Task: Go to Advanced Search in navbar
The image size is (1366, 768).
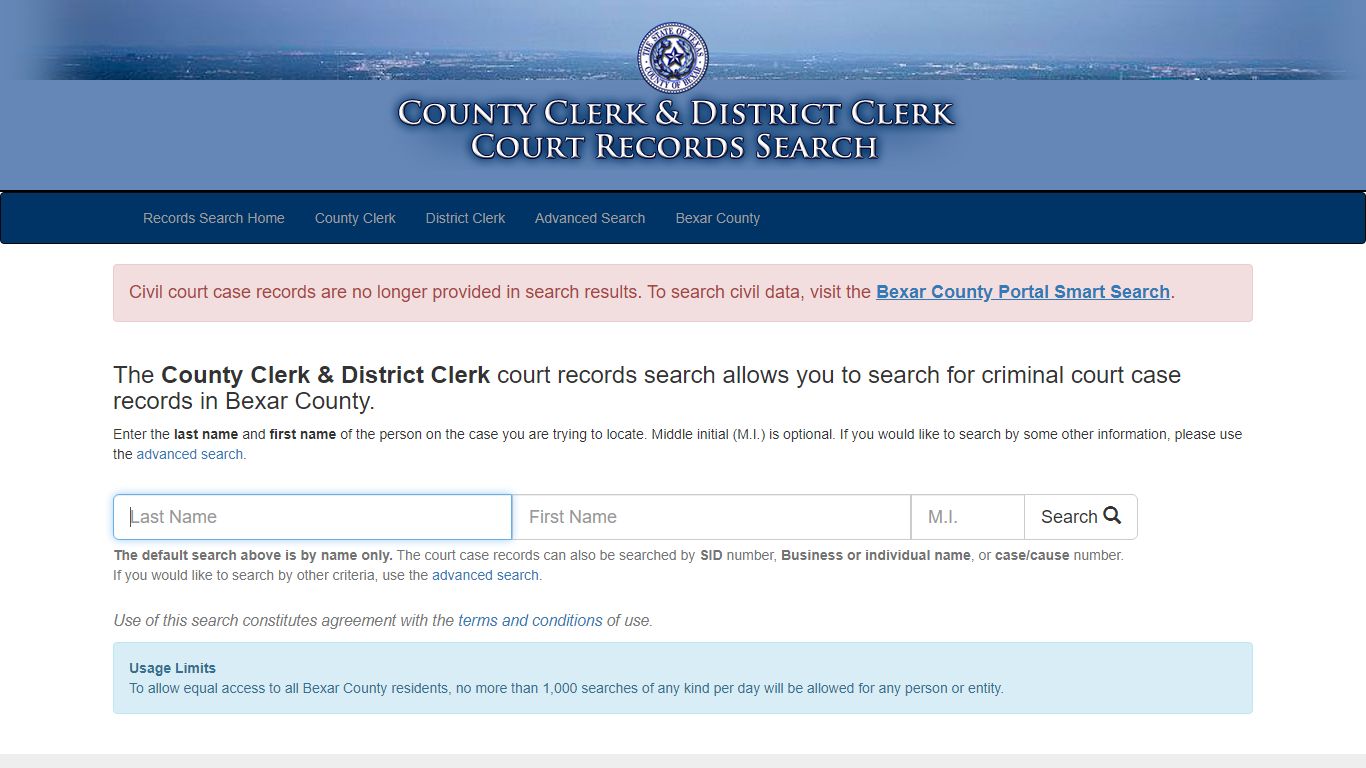Action: click(x=590, y=218)
